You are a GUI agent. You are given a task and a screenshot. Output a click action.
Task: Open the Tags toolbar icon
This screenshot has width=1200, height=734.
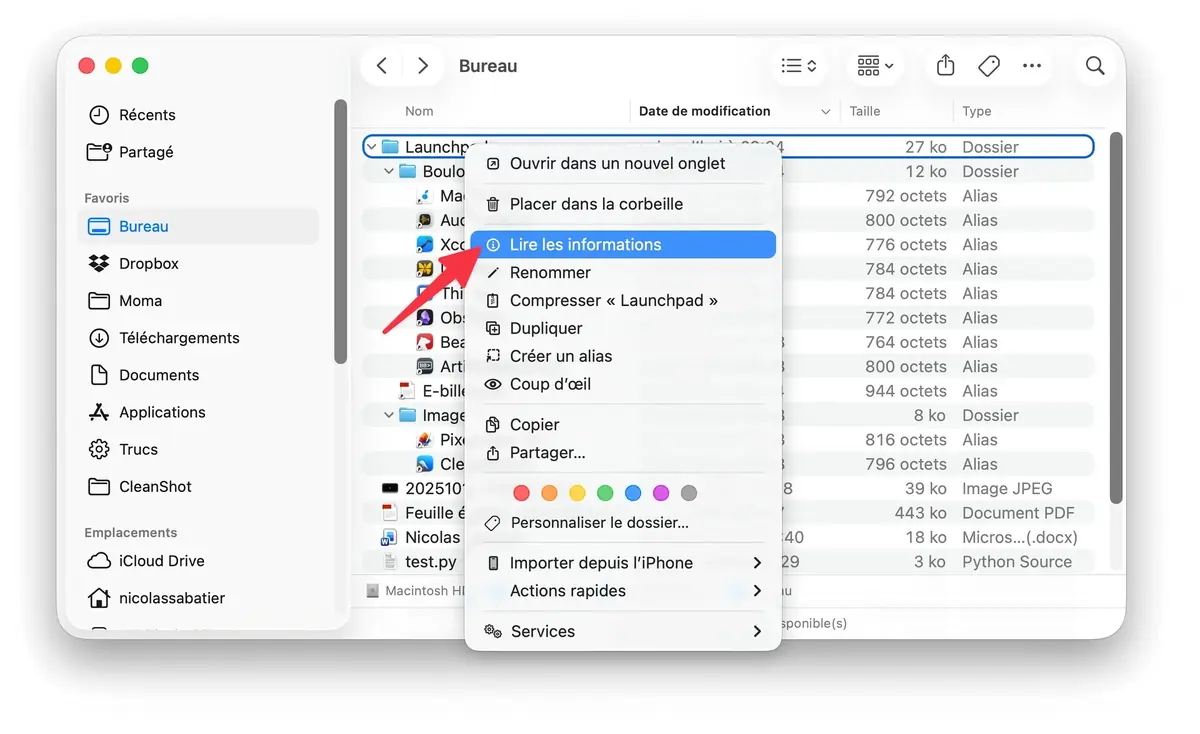click(989, 66)
